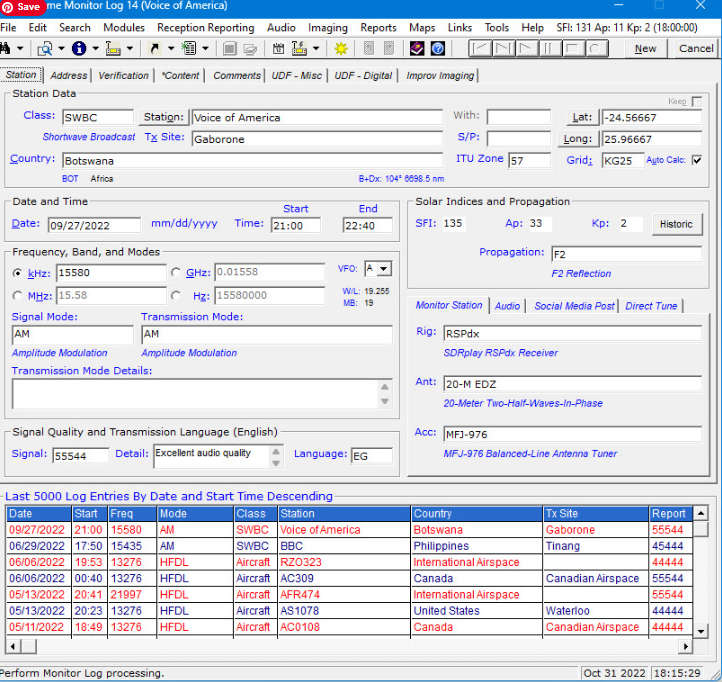Open the Reception Reporting menu
722x682 pixels.
click(205, 28)
